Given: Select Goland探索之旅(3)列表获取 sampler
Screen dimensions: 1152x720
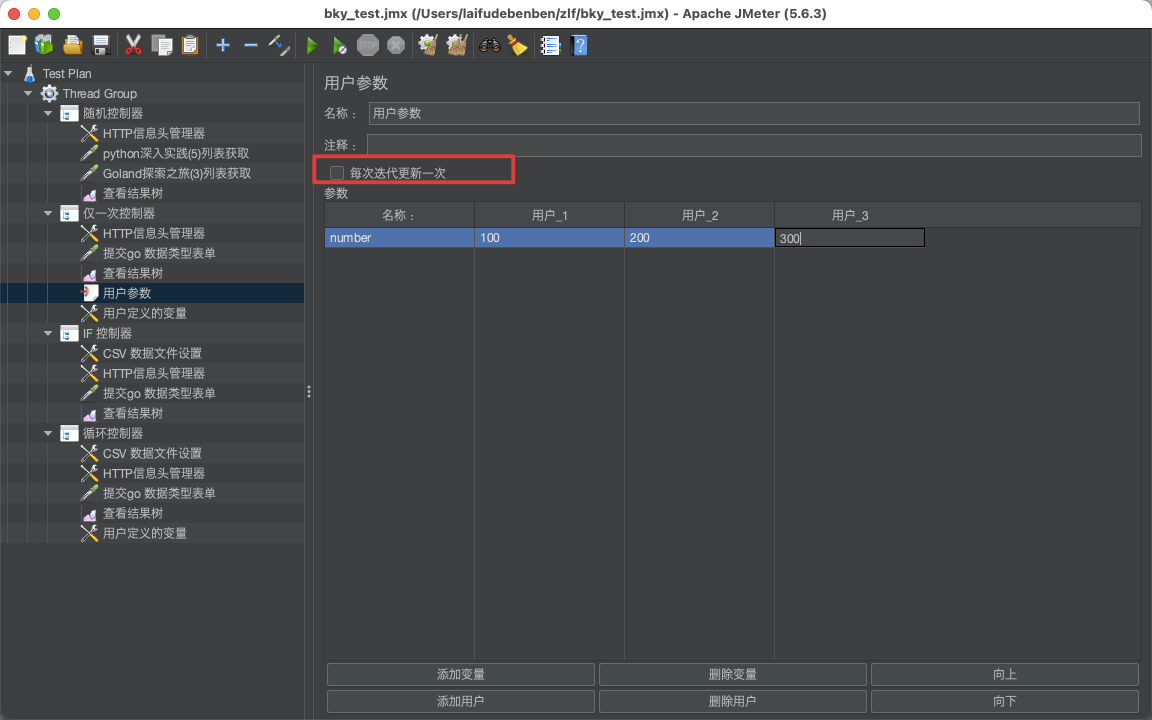Looking at the screenshot, I should [177, 173].
